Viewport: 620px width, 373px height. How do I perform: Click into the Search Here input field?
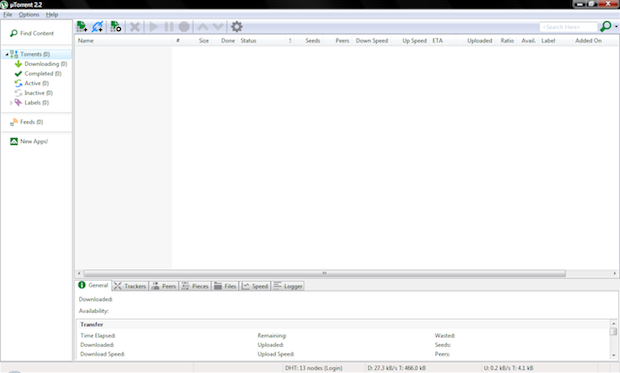(568, 27)
